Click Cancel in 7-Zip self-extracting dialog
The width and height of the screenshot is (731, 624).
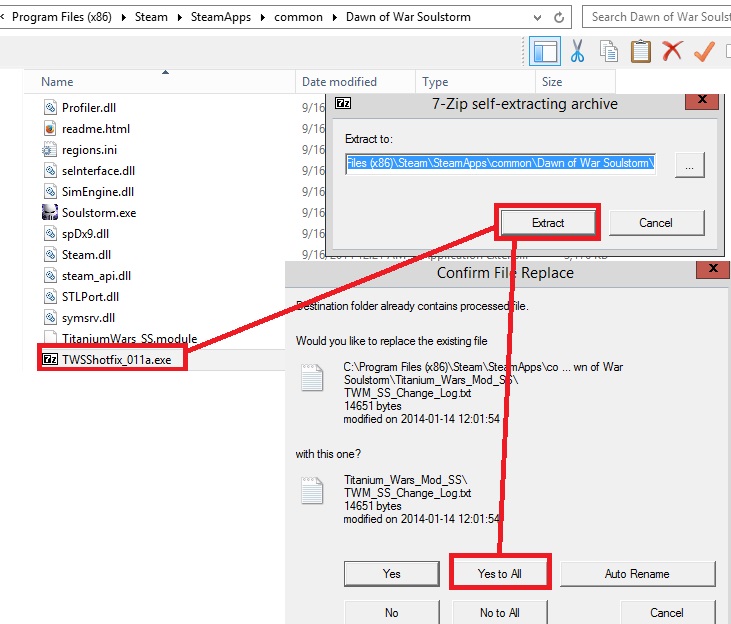click(x=656, y=223)
